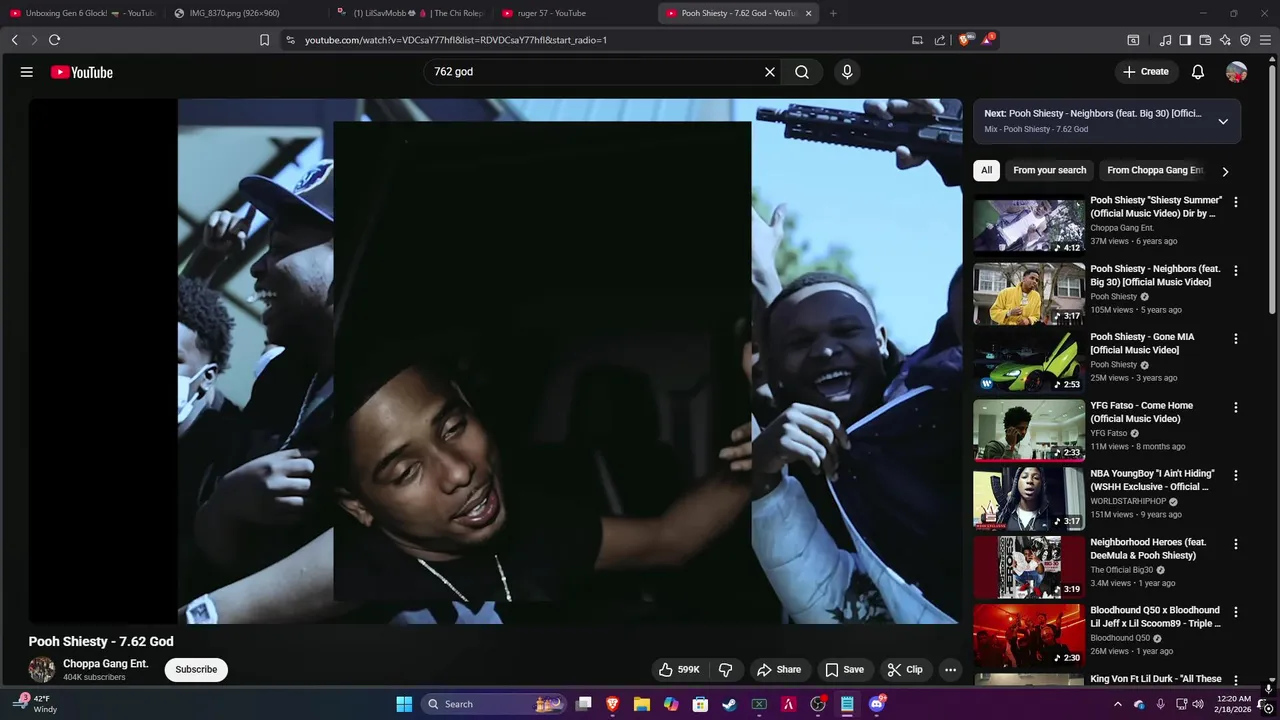Image resolution: width=1280 pixels, height=720 pixels.
Task: Open Discord from taskbar
Action: click(x=877, y=704)
